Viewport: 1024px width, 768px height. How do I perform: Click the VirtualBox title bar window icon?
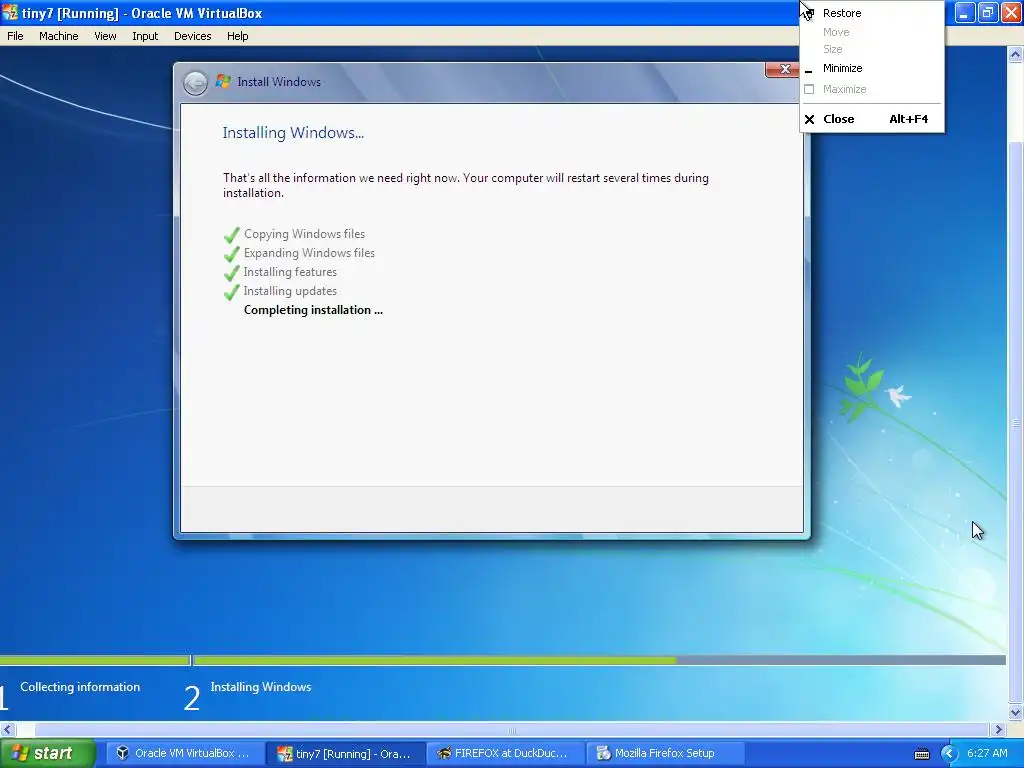point(10,12)
